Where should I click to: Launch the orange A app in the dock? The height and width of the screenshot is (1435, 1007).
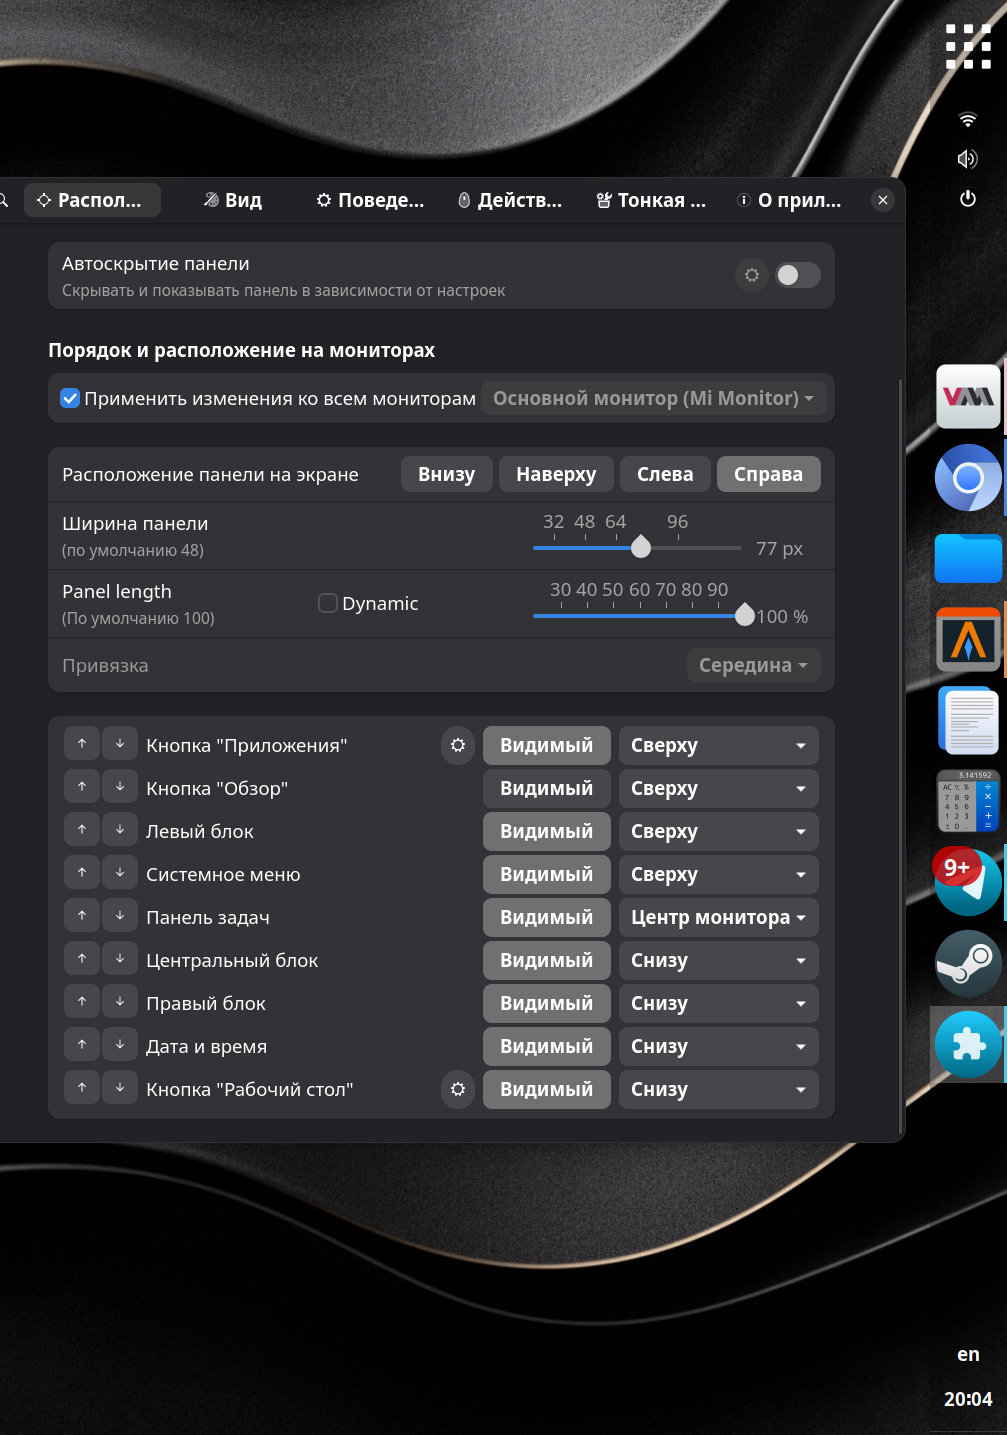pyautogui.click(x=968, y=639)
